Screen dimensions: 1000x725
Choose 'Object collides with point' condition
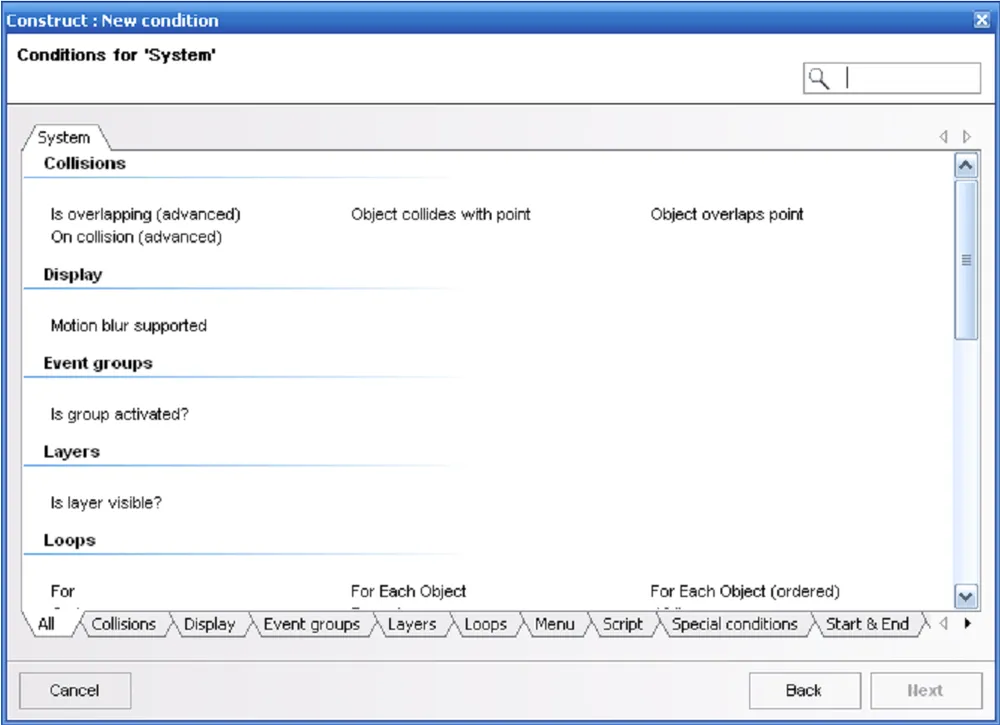(x=441, y=214)
